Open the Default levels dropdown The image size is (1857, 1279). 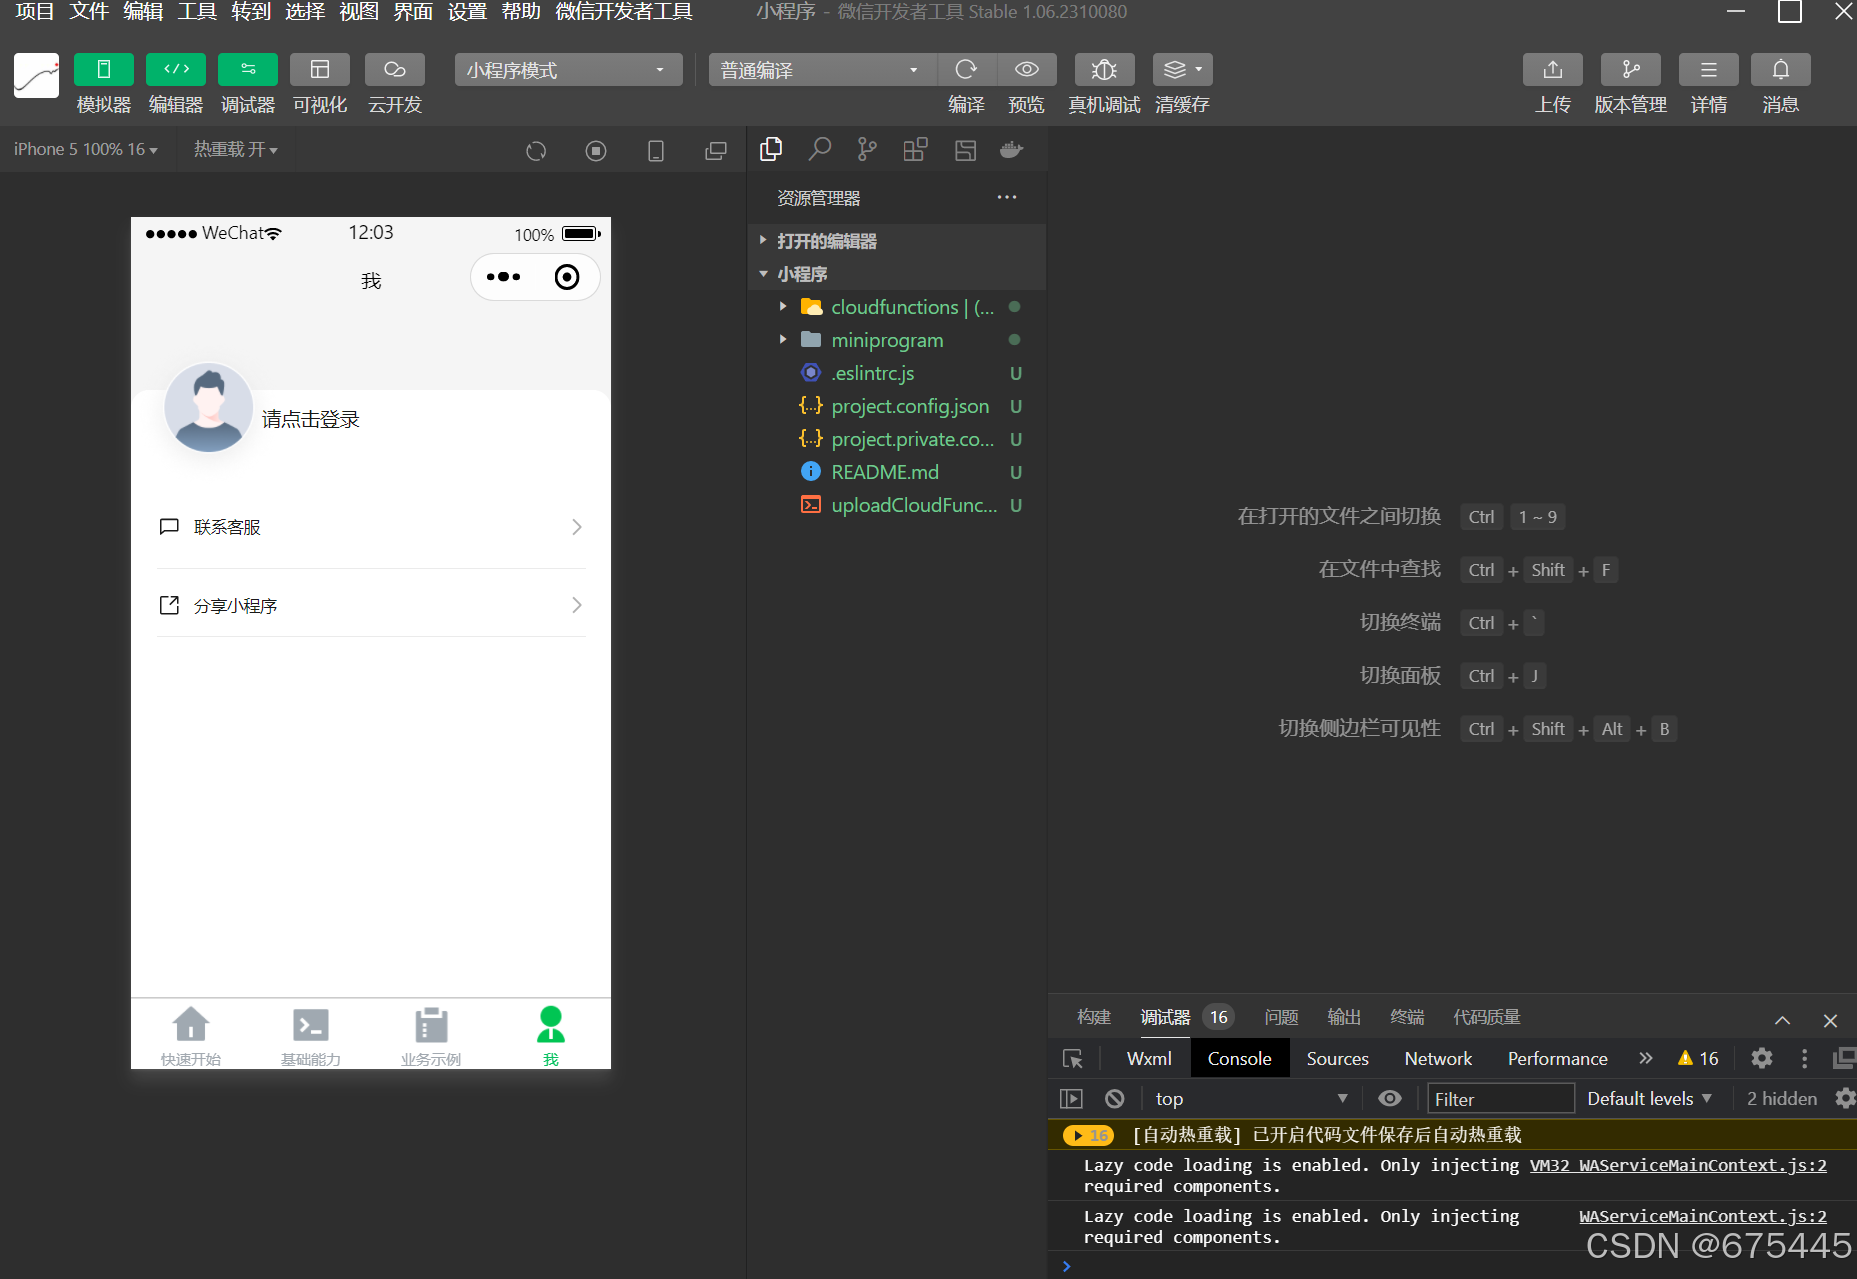pyautogui.click(x=1650, y=1099)
